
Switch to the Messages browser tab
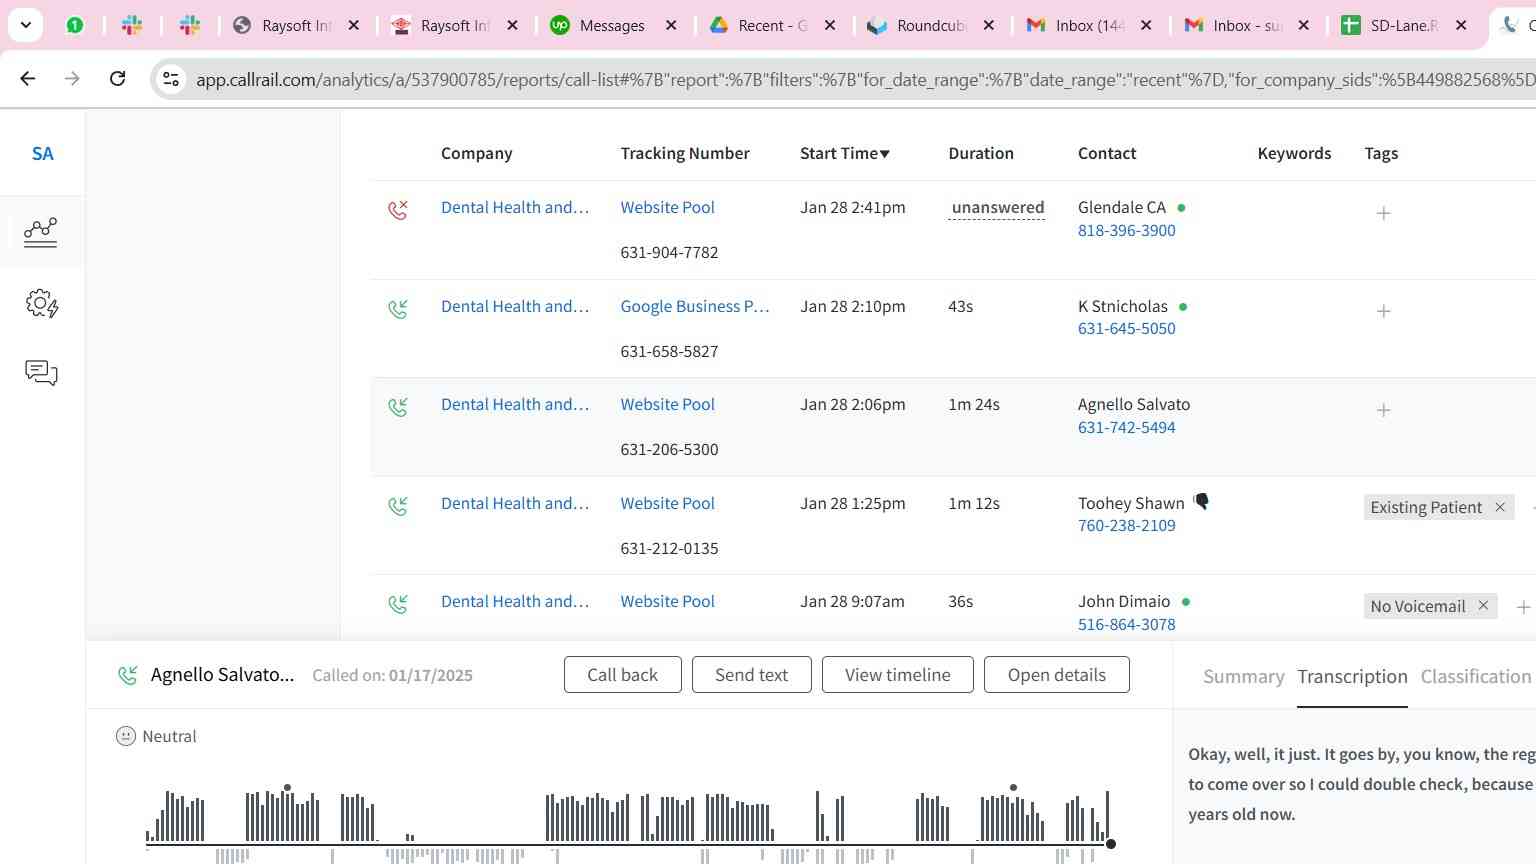click(x=612, y=25)
